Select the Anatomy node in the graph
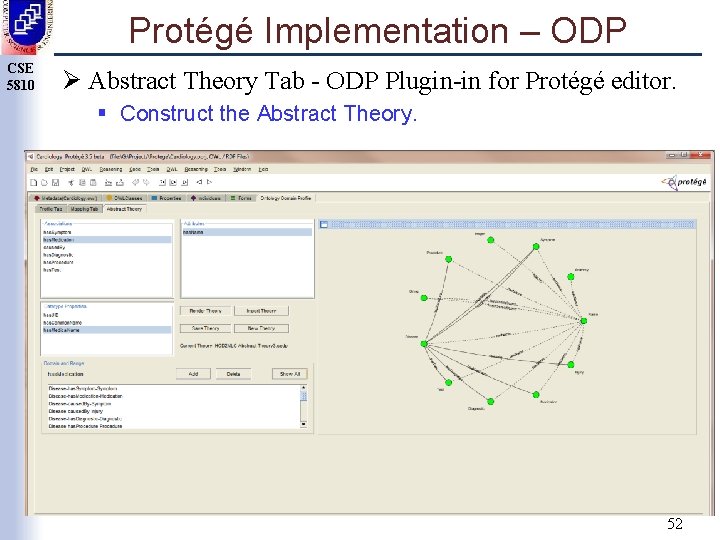The image size is (720, 540). click(570, 277)
